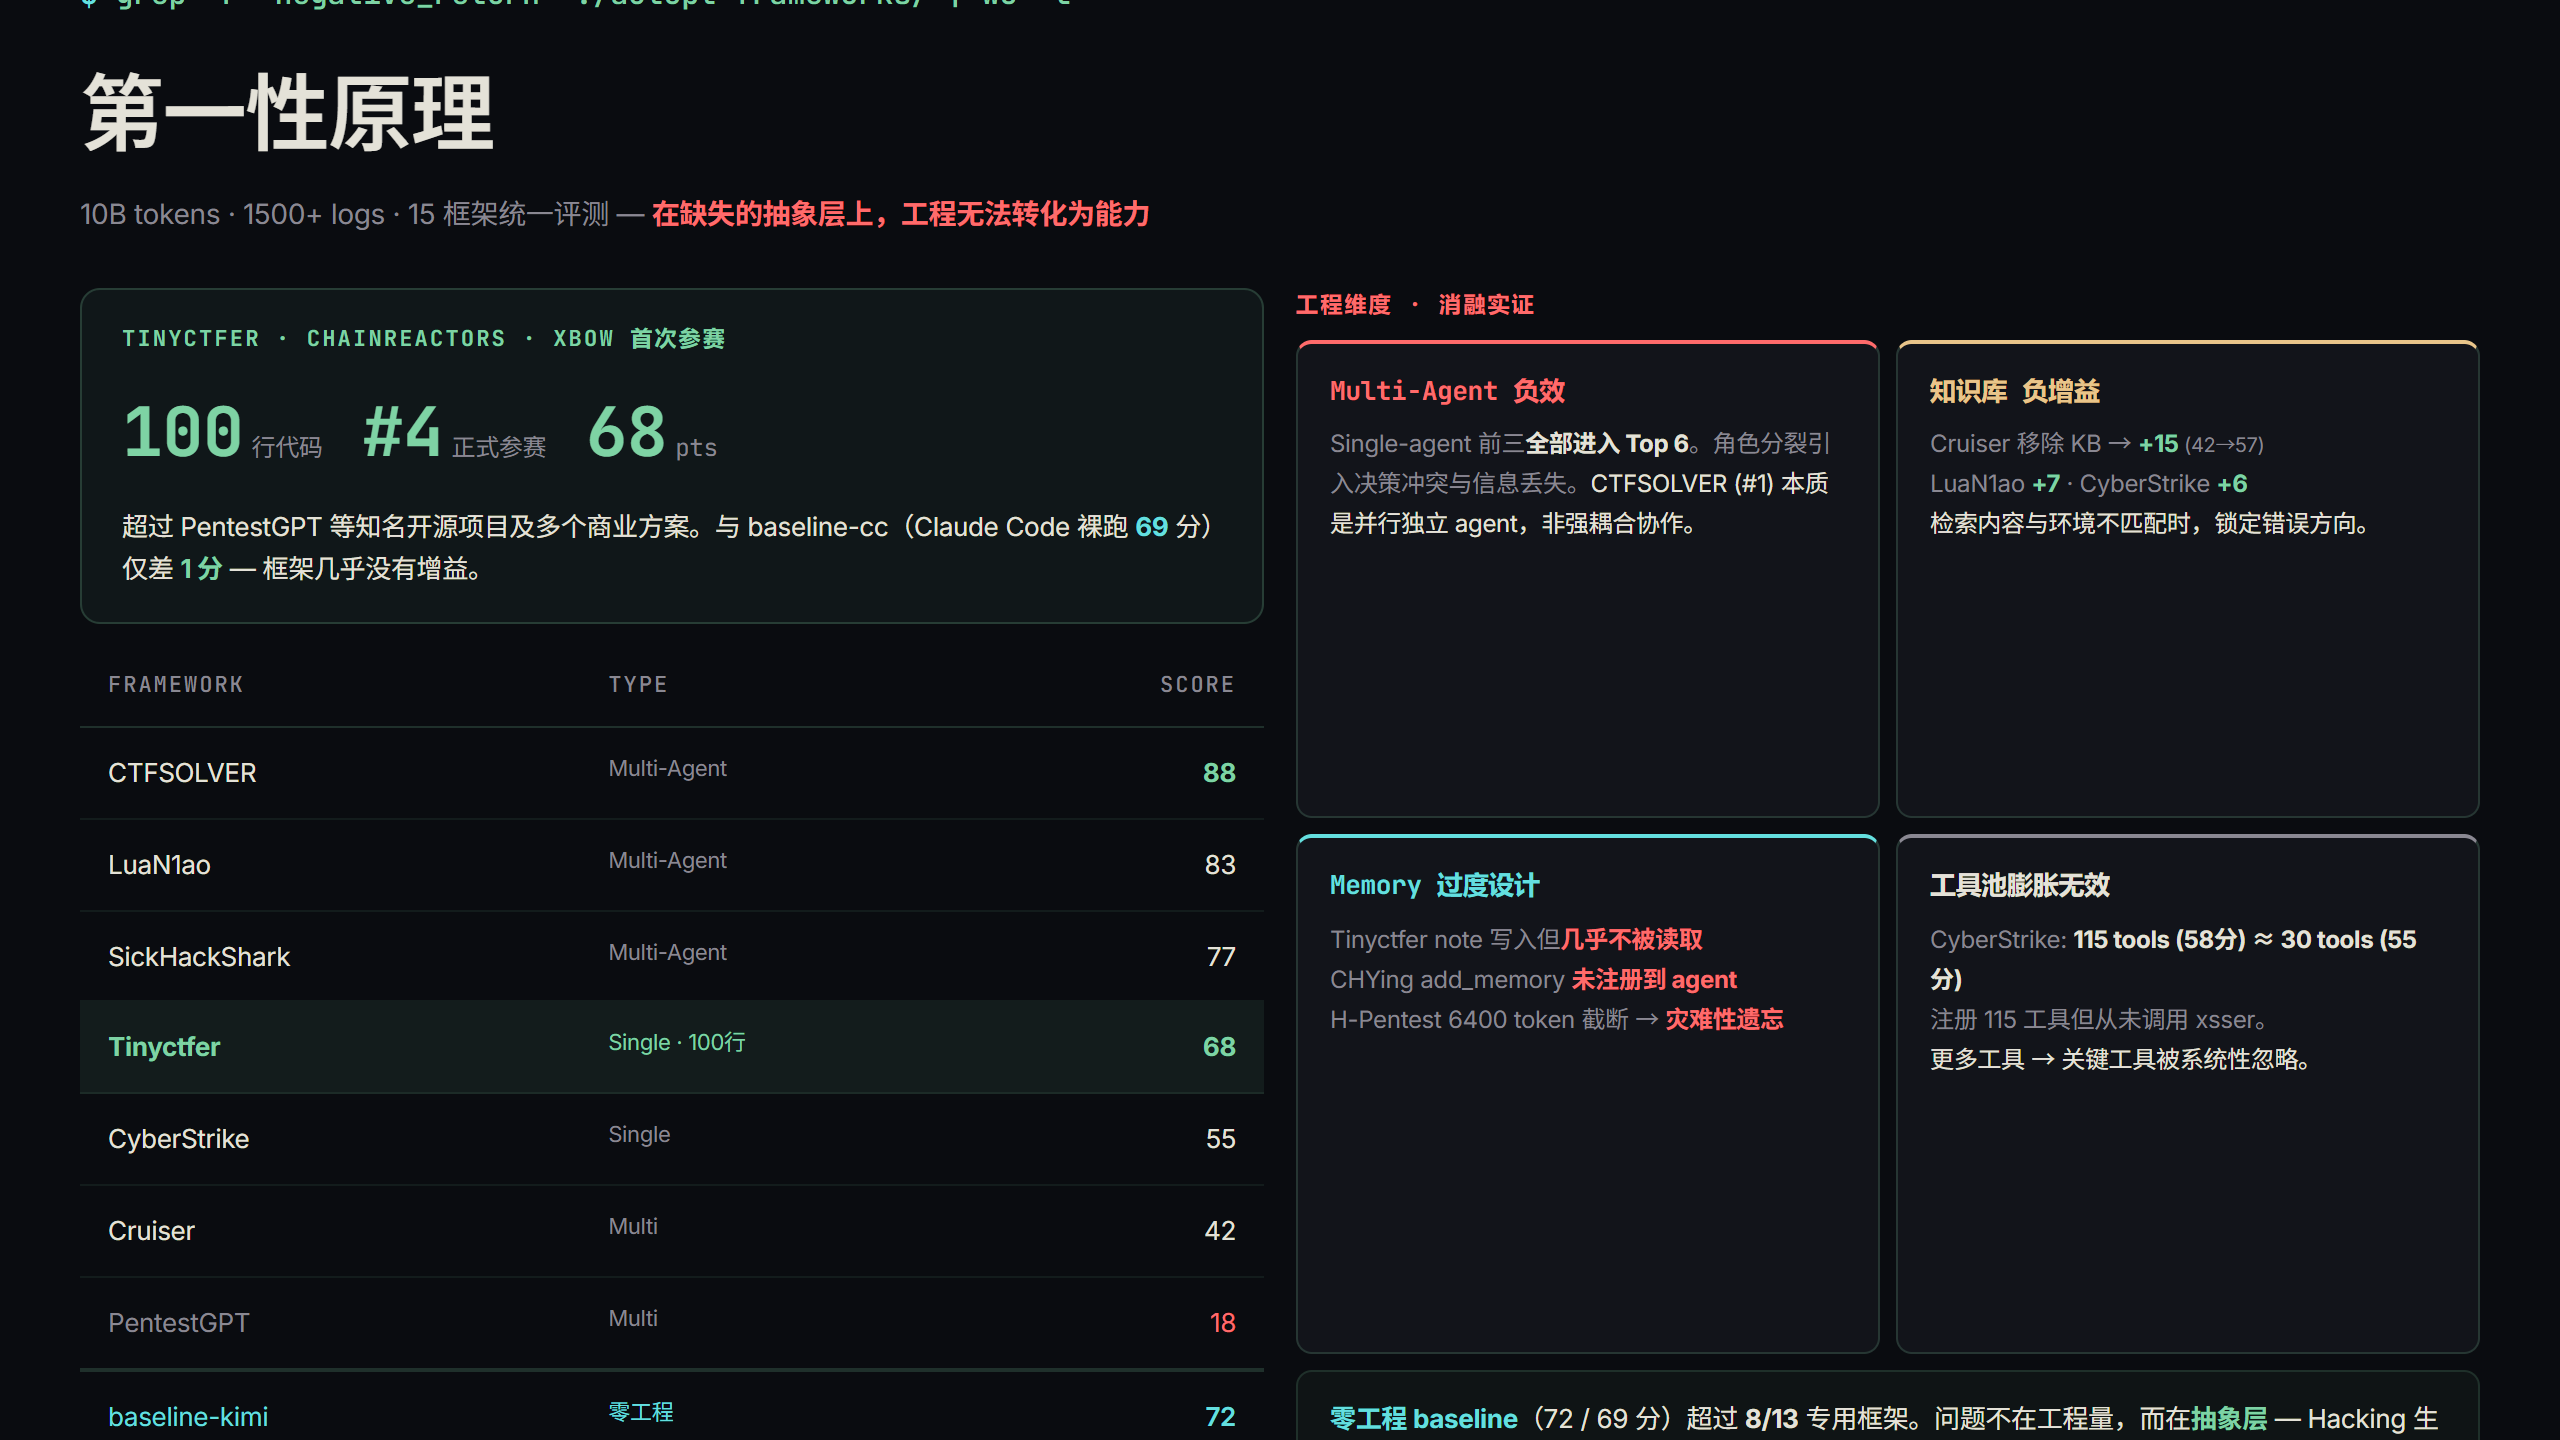Click the LuaN1ao +7 · CyberStrike +6 line

(2088, 484)
